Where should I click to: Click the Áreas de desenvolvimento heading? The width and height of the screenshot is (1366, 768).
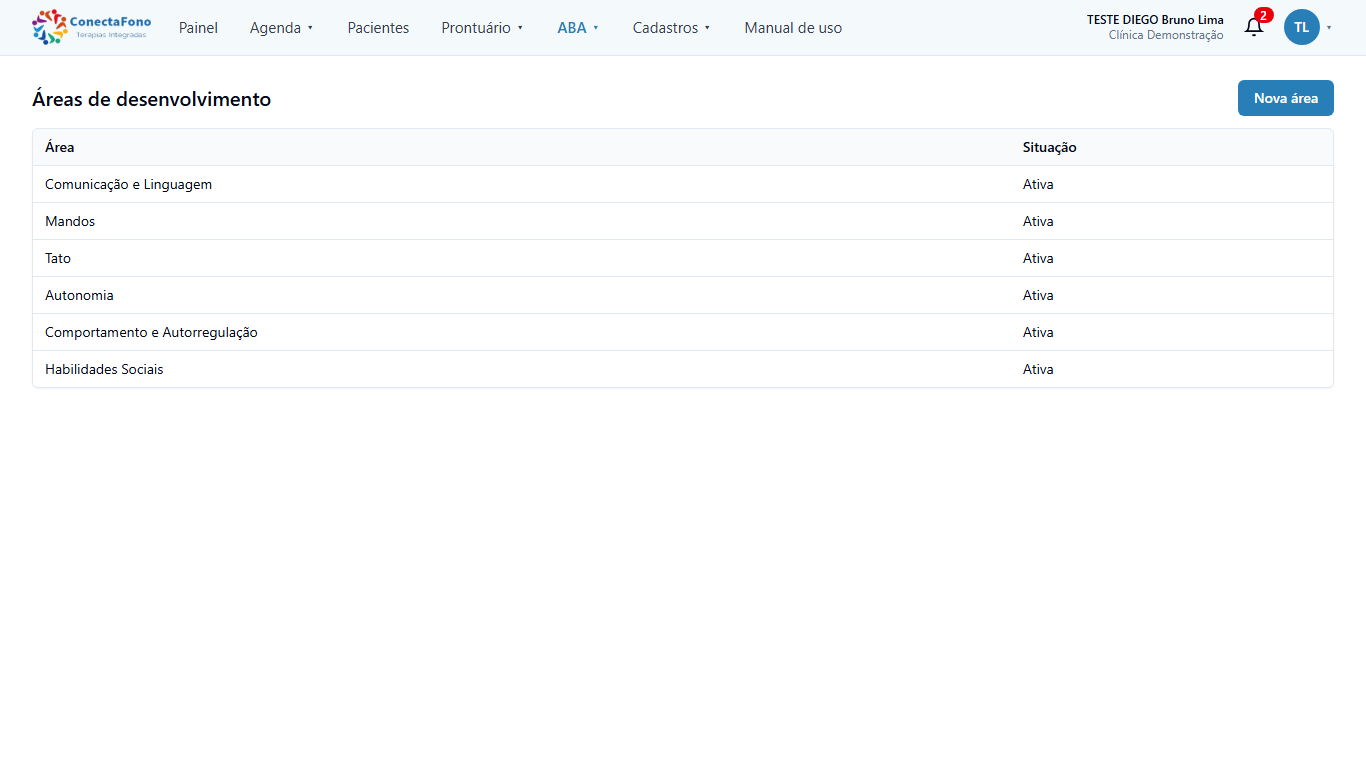click(152, 99)
